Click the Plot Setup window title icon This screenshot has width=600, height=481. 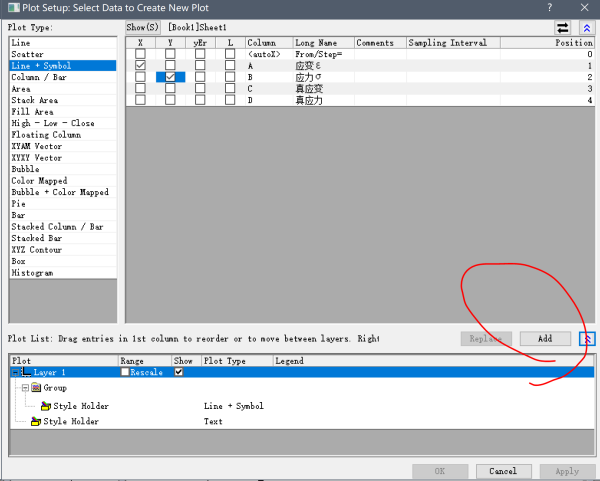14,8
